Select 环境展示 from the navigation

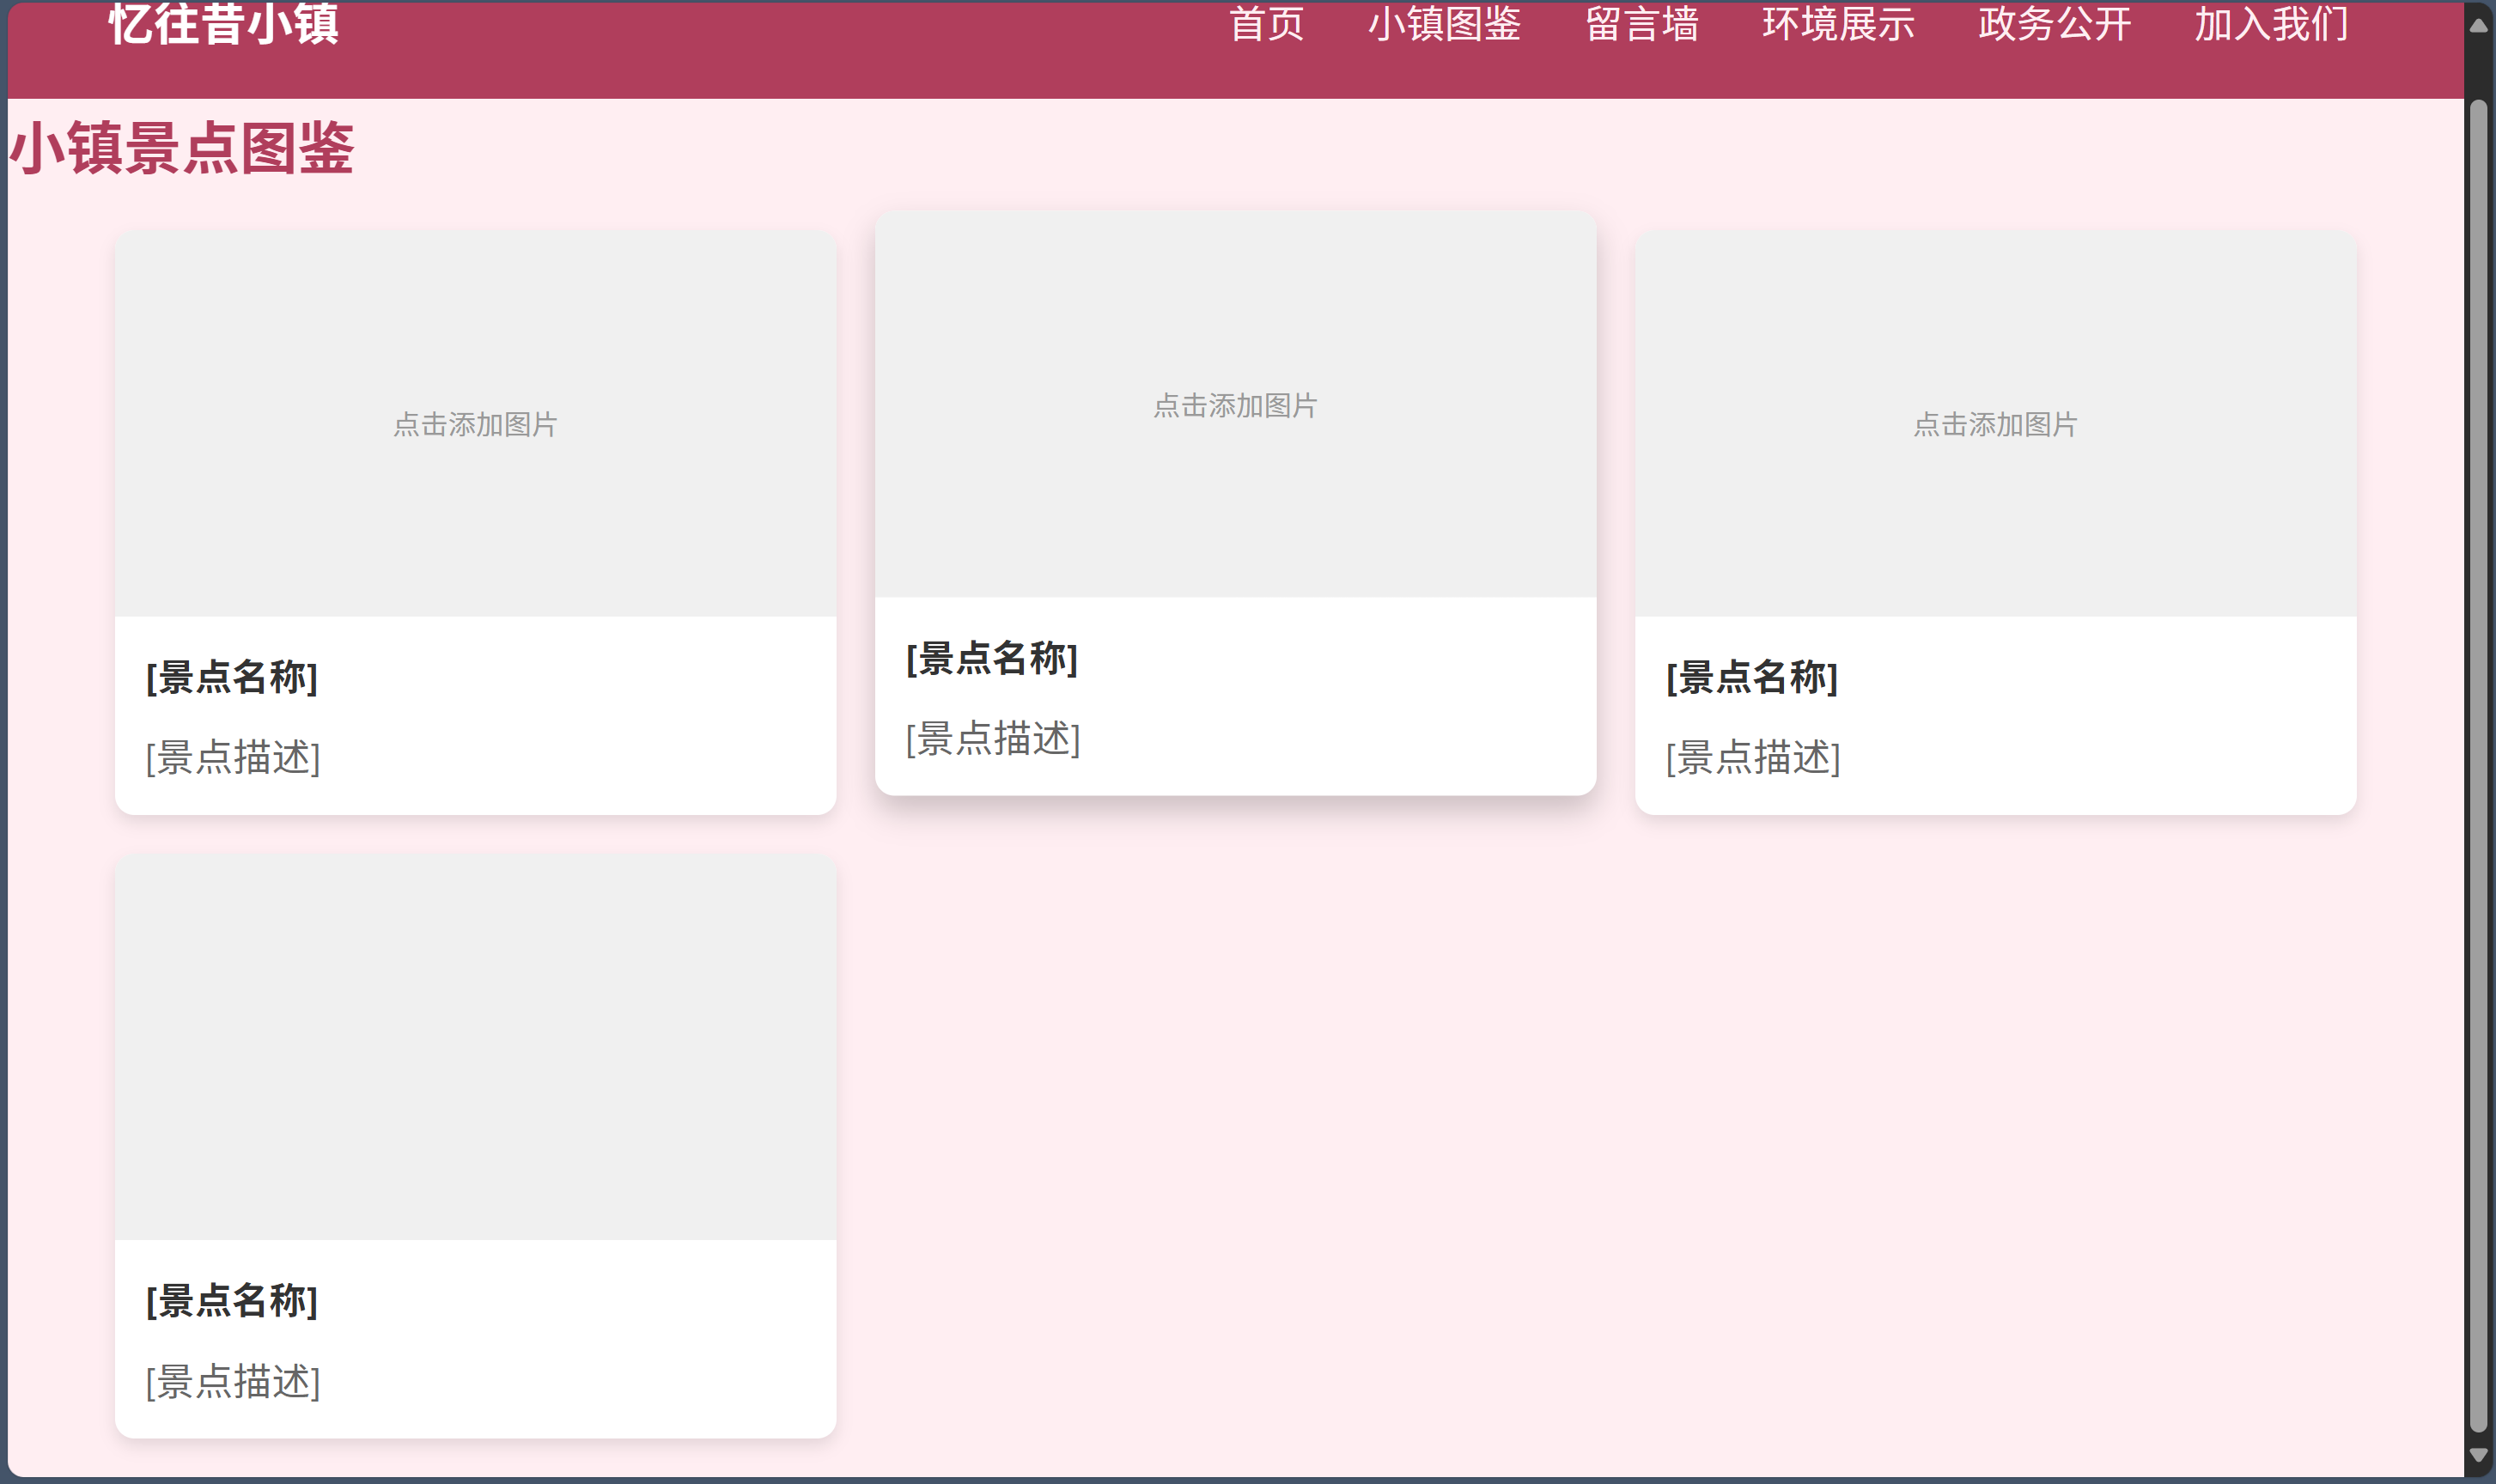[x=1838, y=24]
